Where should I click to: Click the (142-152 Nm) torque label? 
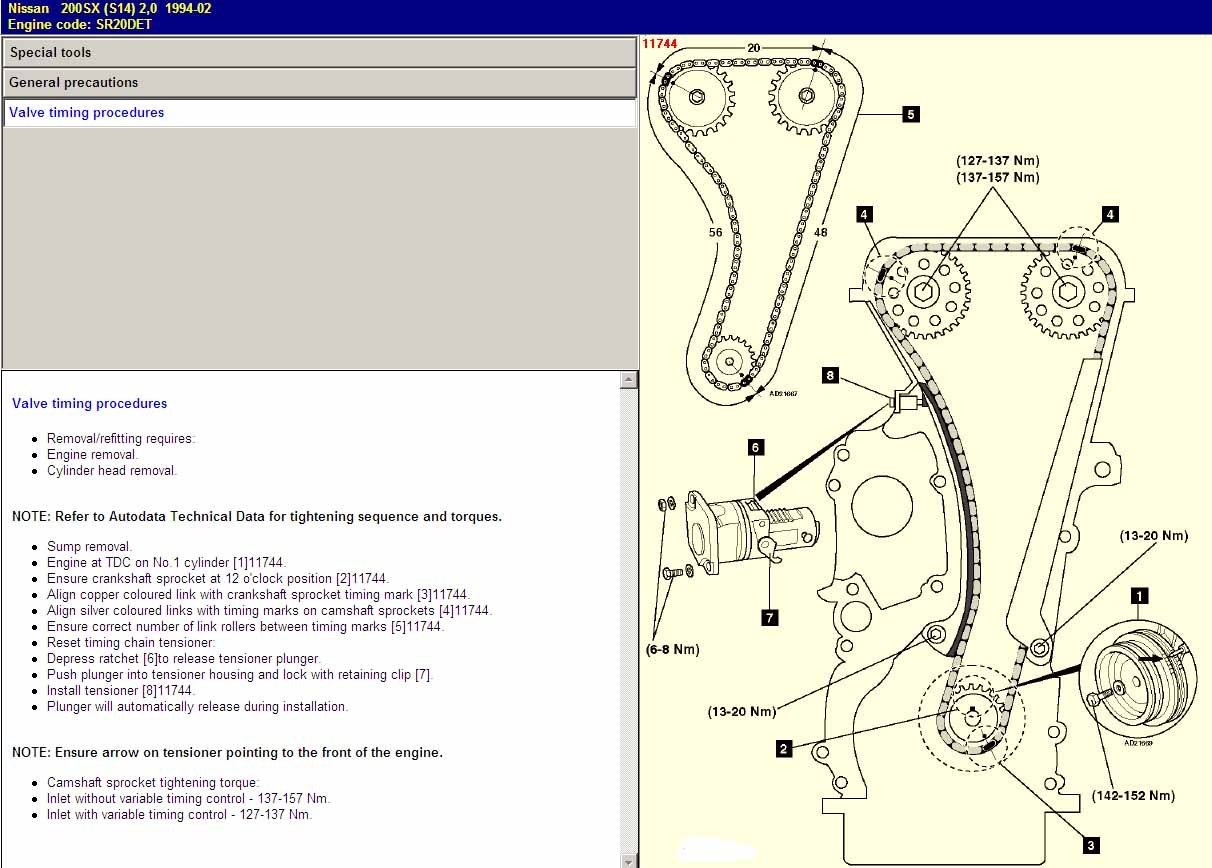coord(1133,796)
